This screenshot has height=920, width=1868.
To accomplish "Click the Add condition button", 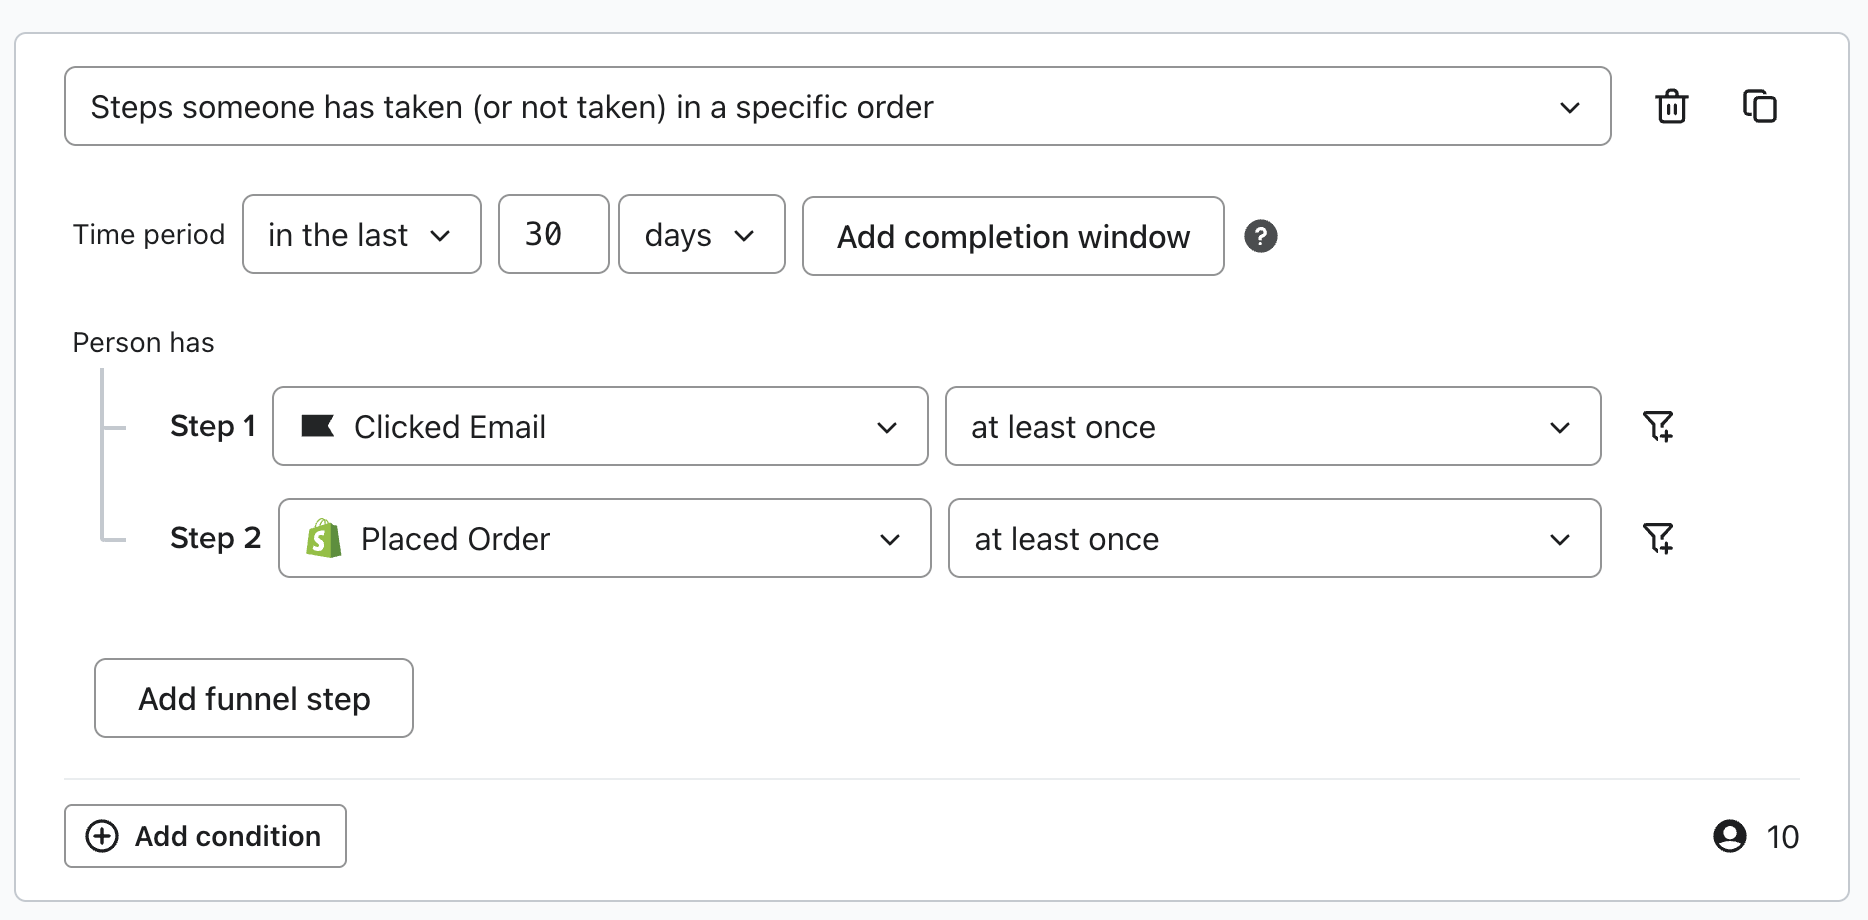I will click(x=204, y=836).
